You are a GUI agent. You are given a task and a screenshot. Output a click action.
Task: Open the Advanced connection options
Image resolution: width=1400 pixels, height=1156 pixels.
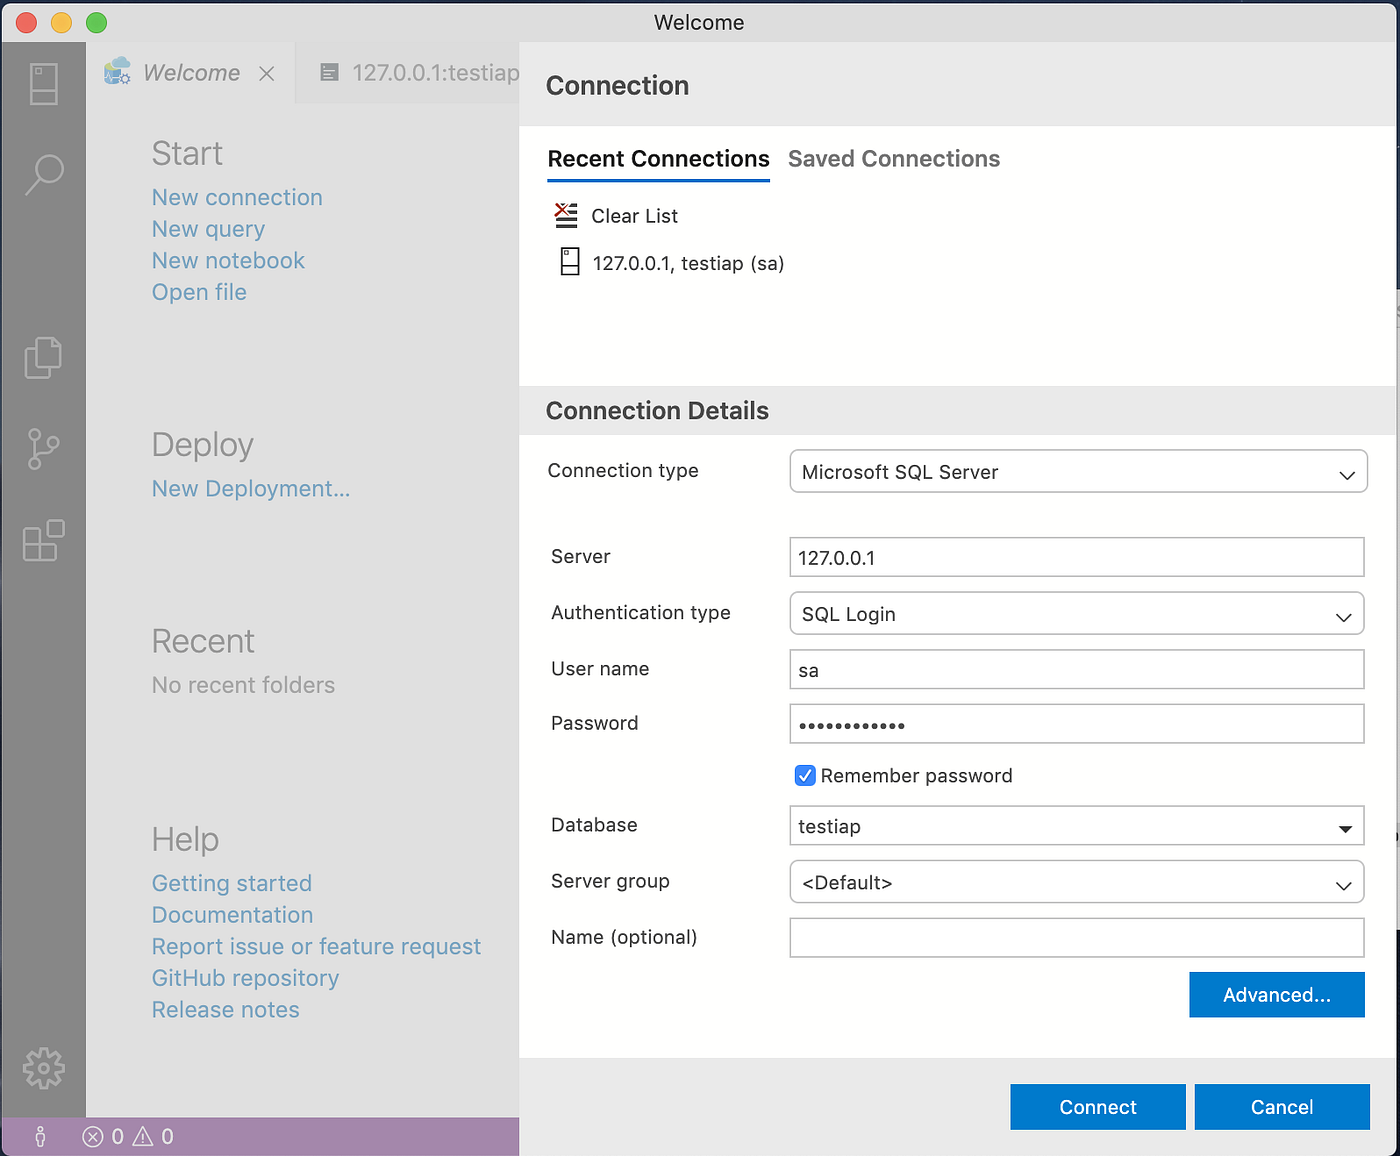(x=1276, y=994)
